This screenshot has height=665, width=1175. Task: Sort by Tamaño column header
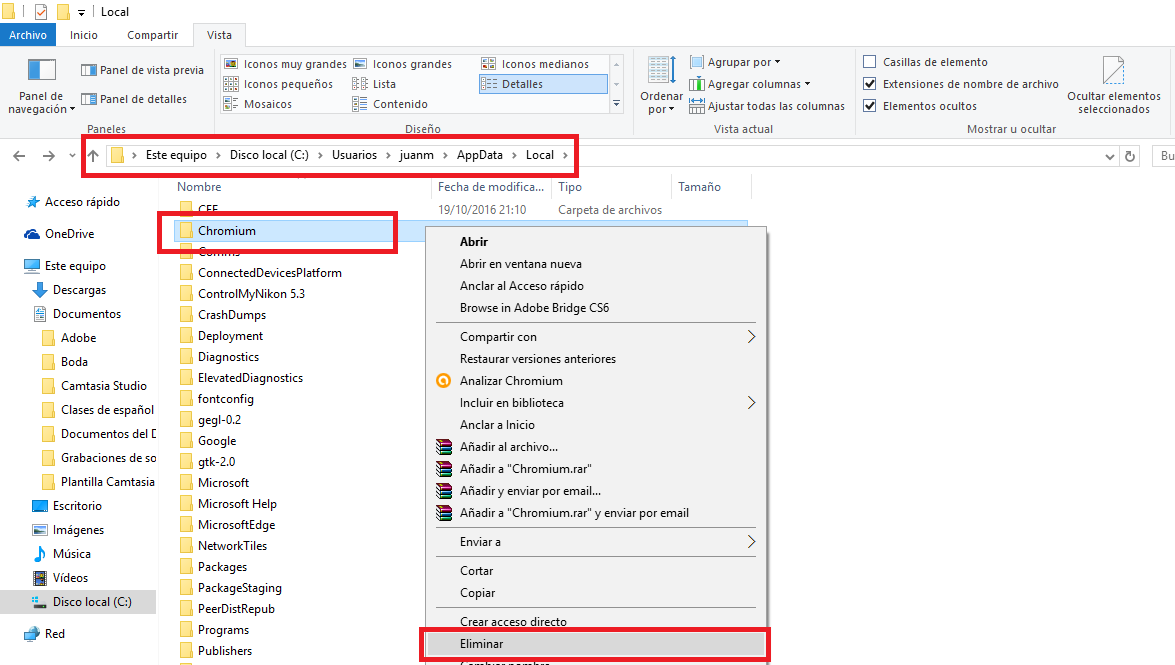point(699,187)
